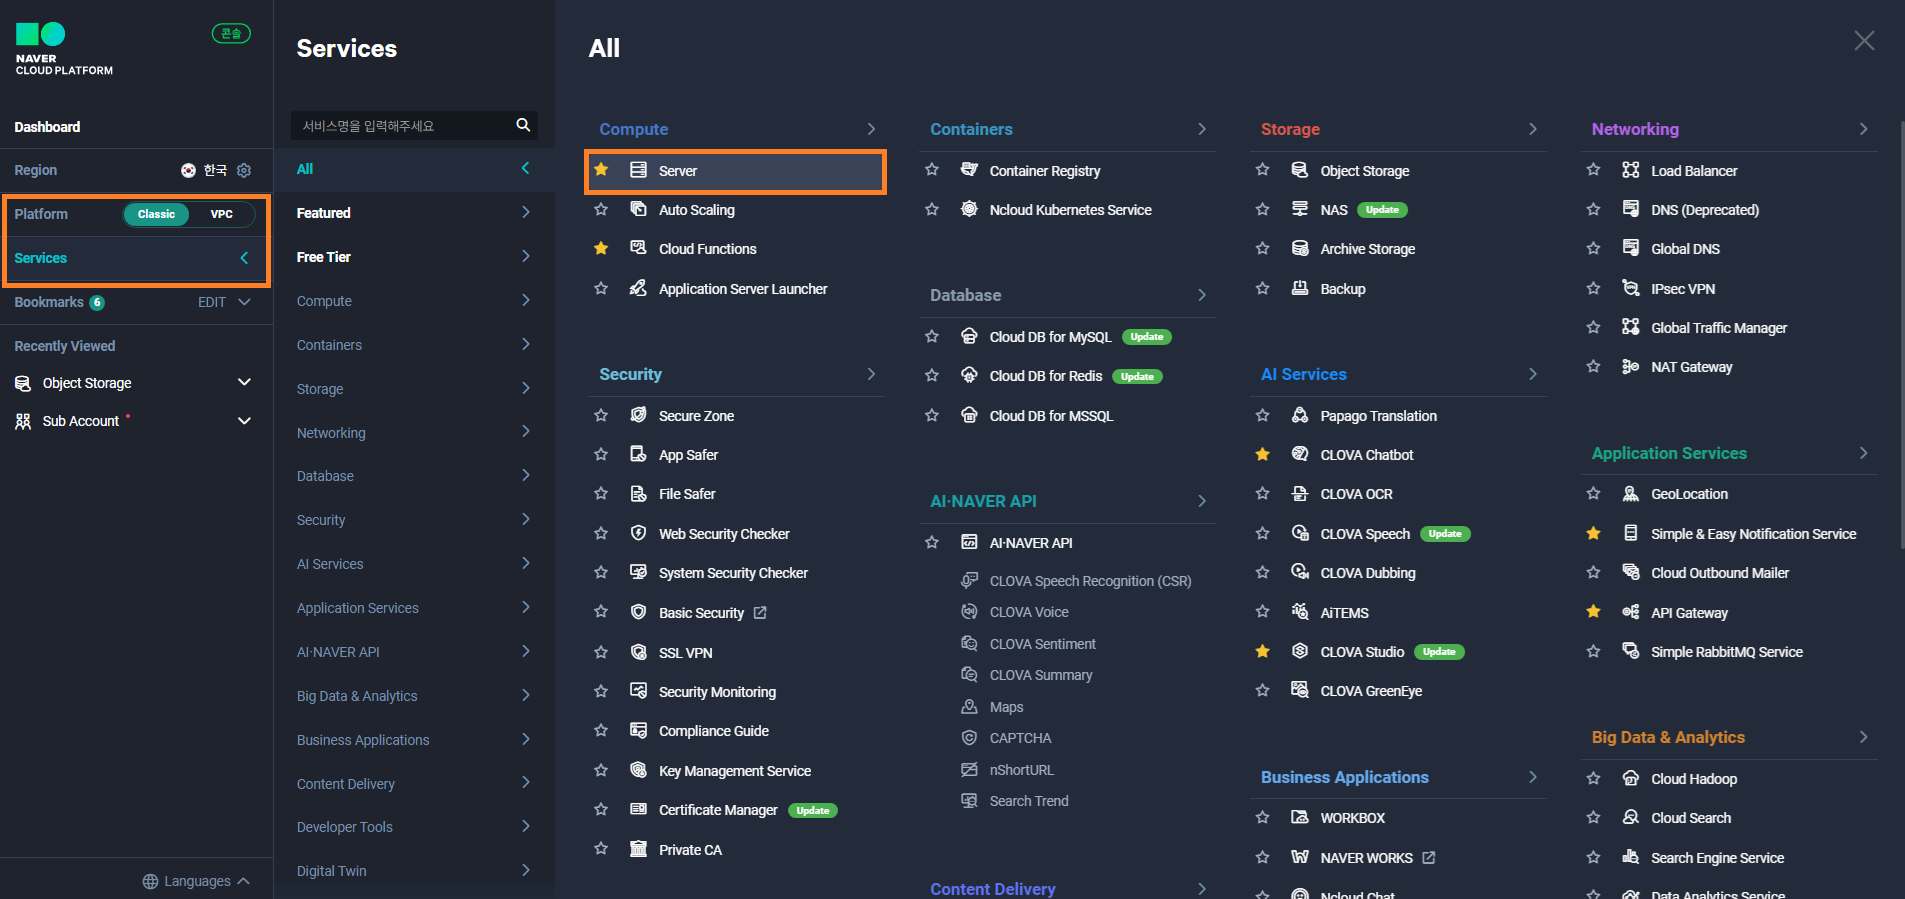Open the NAVER WORKS external link
This screenshot has width=1905, height=899.
point(1429,857)
